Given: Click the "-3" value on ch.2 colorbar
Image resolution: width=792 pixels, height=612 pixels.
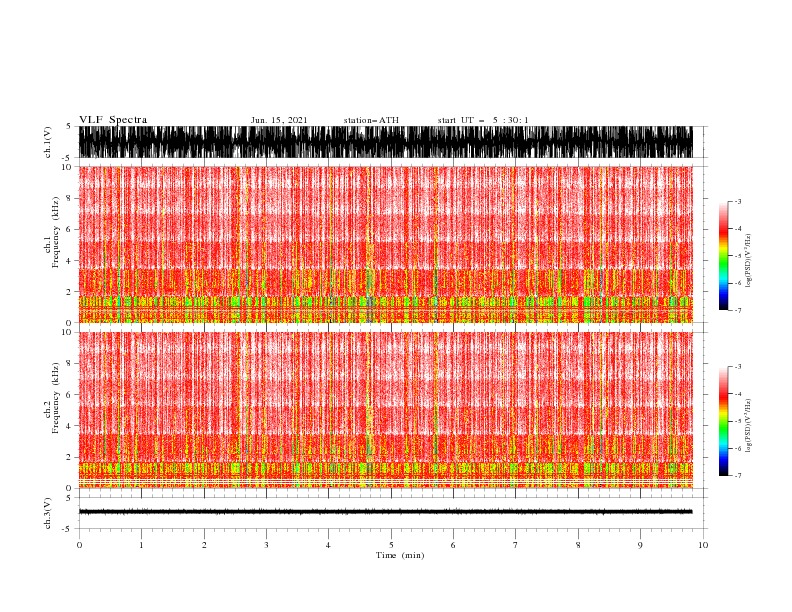Looking at the screenshot, I should (738, 367).
